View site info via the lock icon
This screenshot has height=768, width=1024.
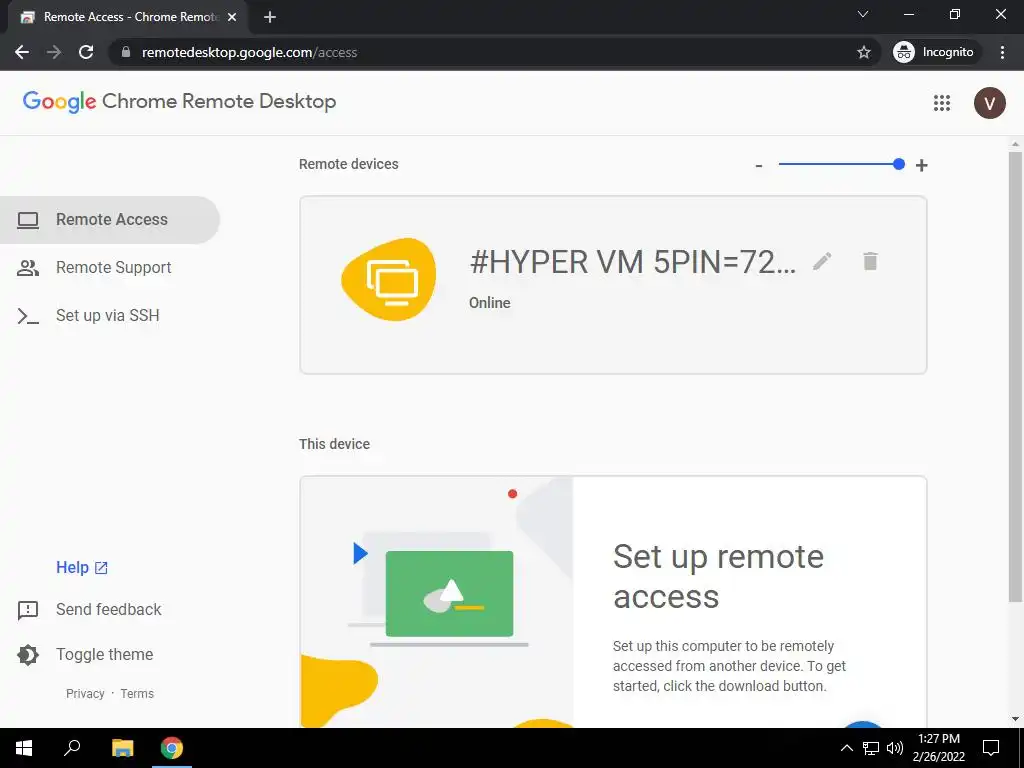click(x=126, y=52)
